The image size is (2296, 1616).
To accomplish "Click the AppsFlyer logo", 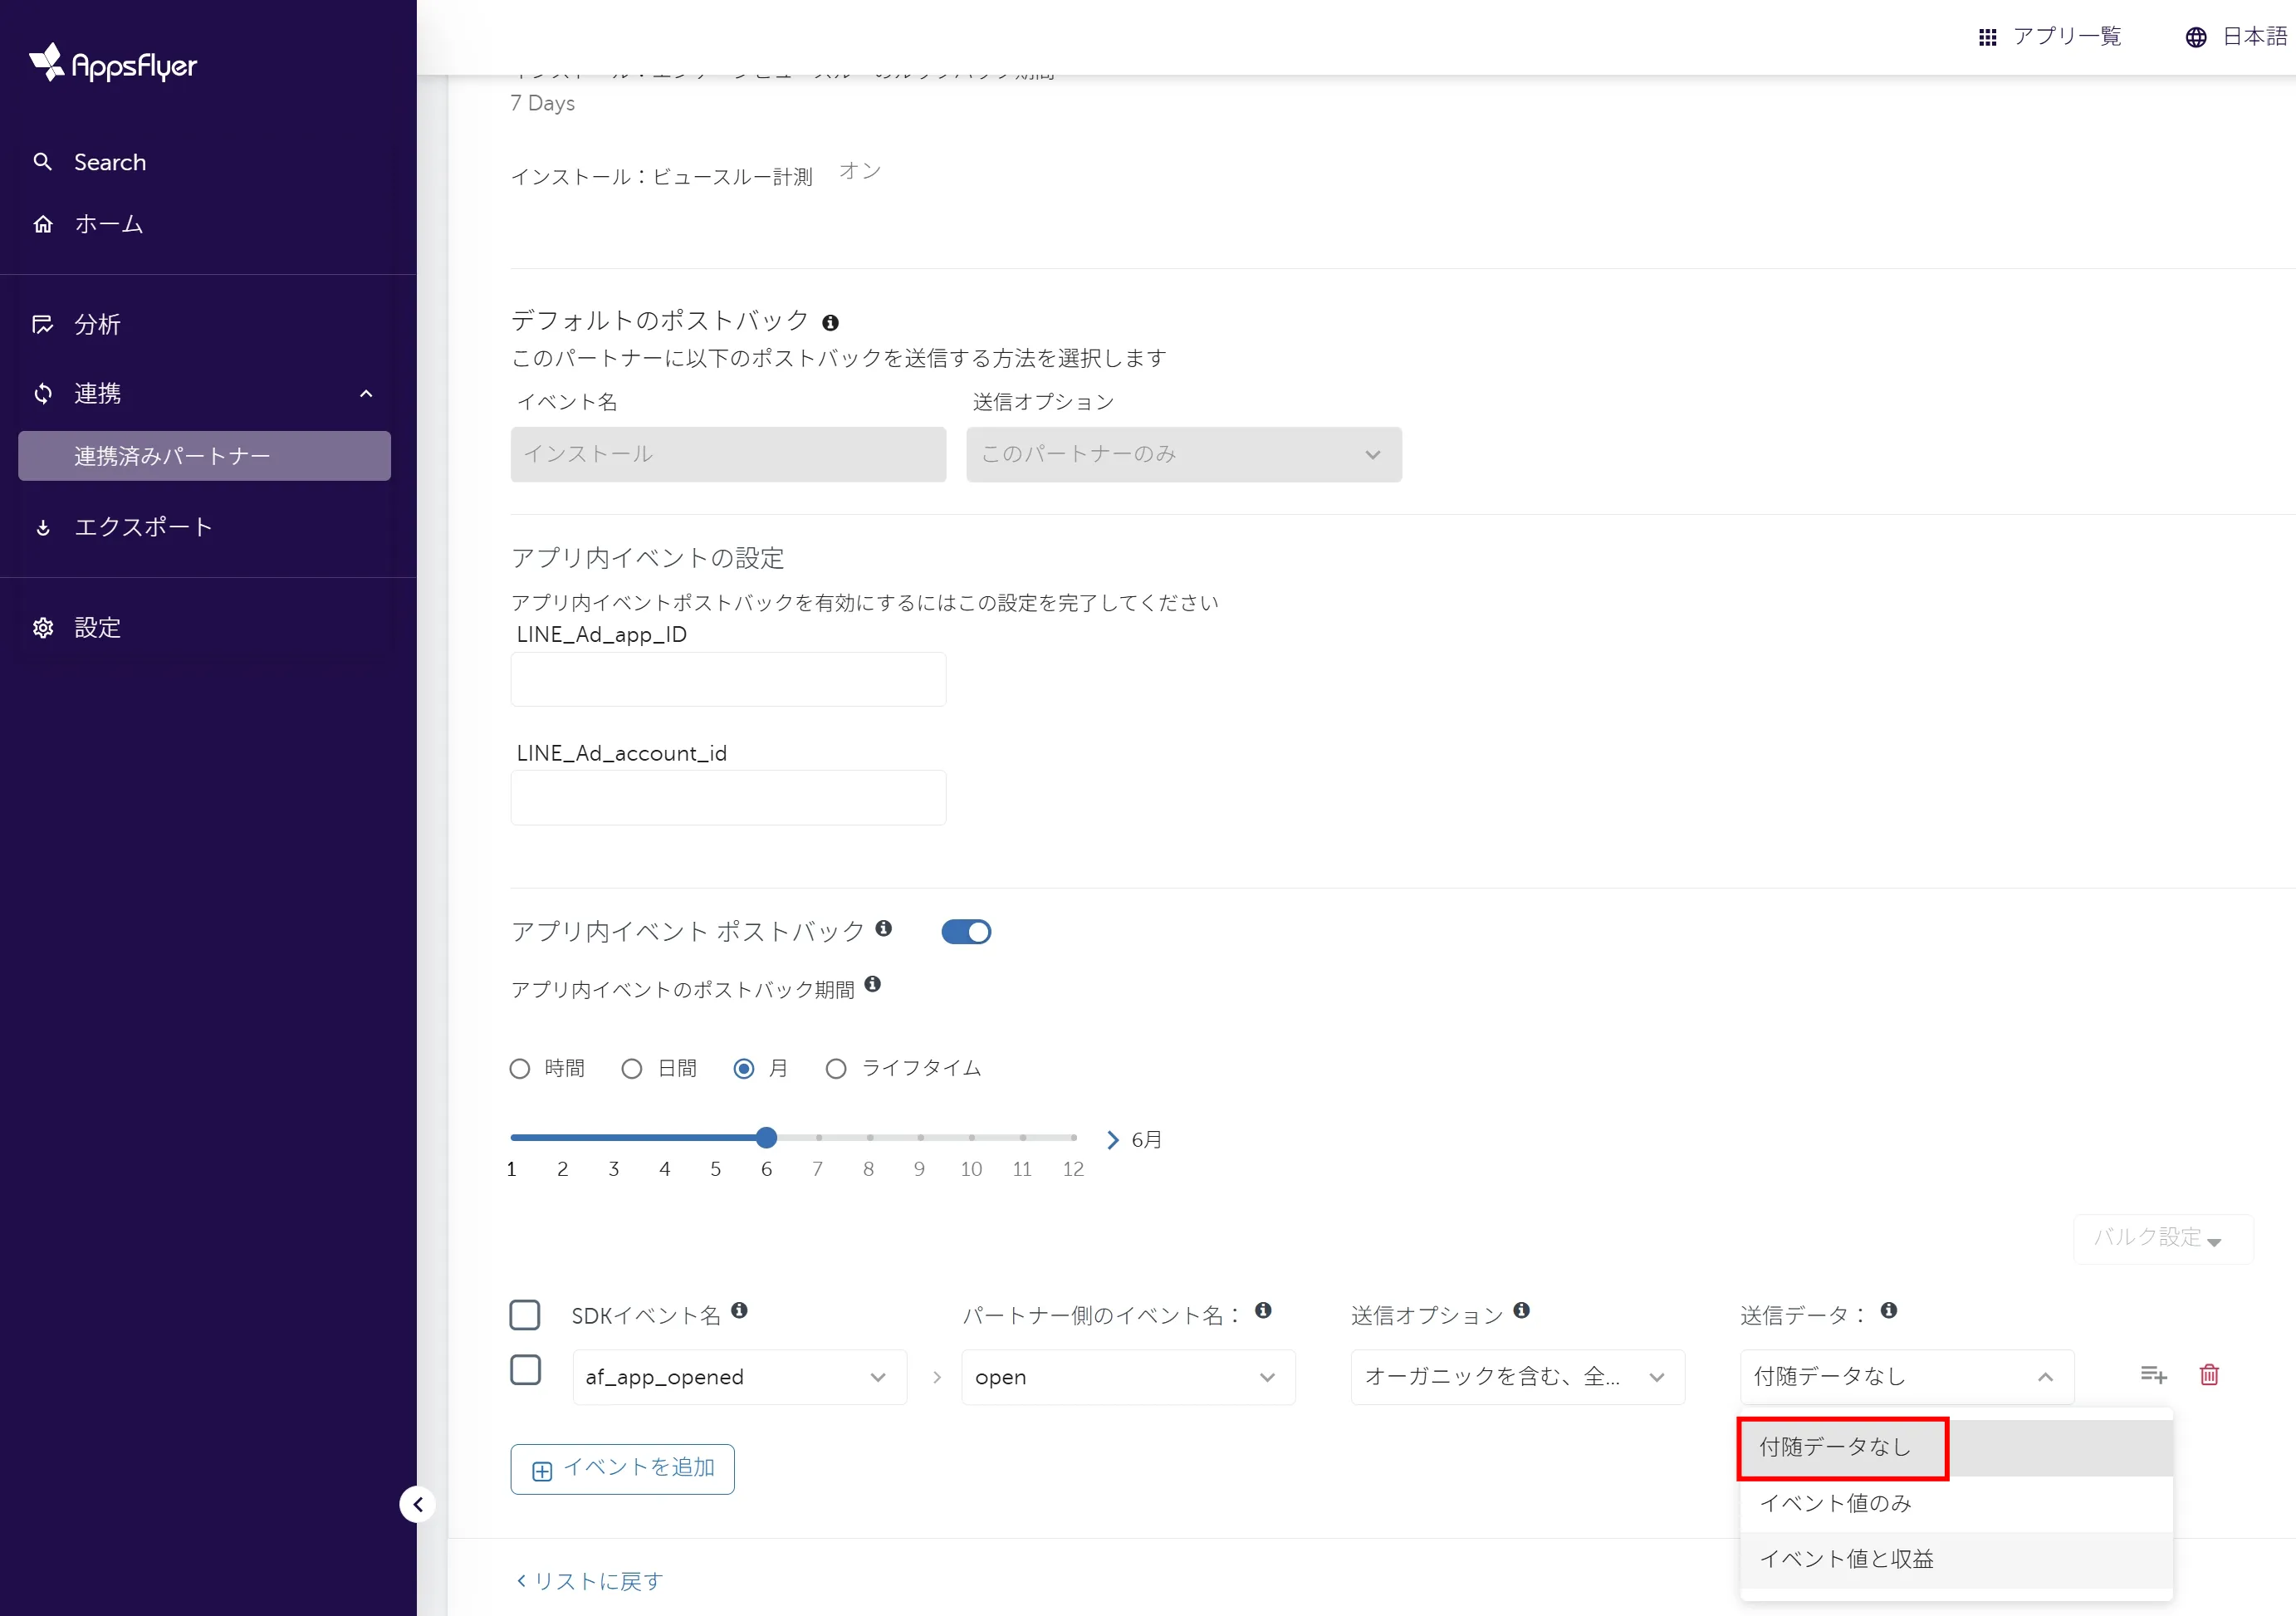I will click(x=113, y=64).
